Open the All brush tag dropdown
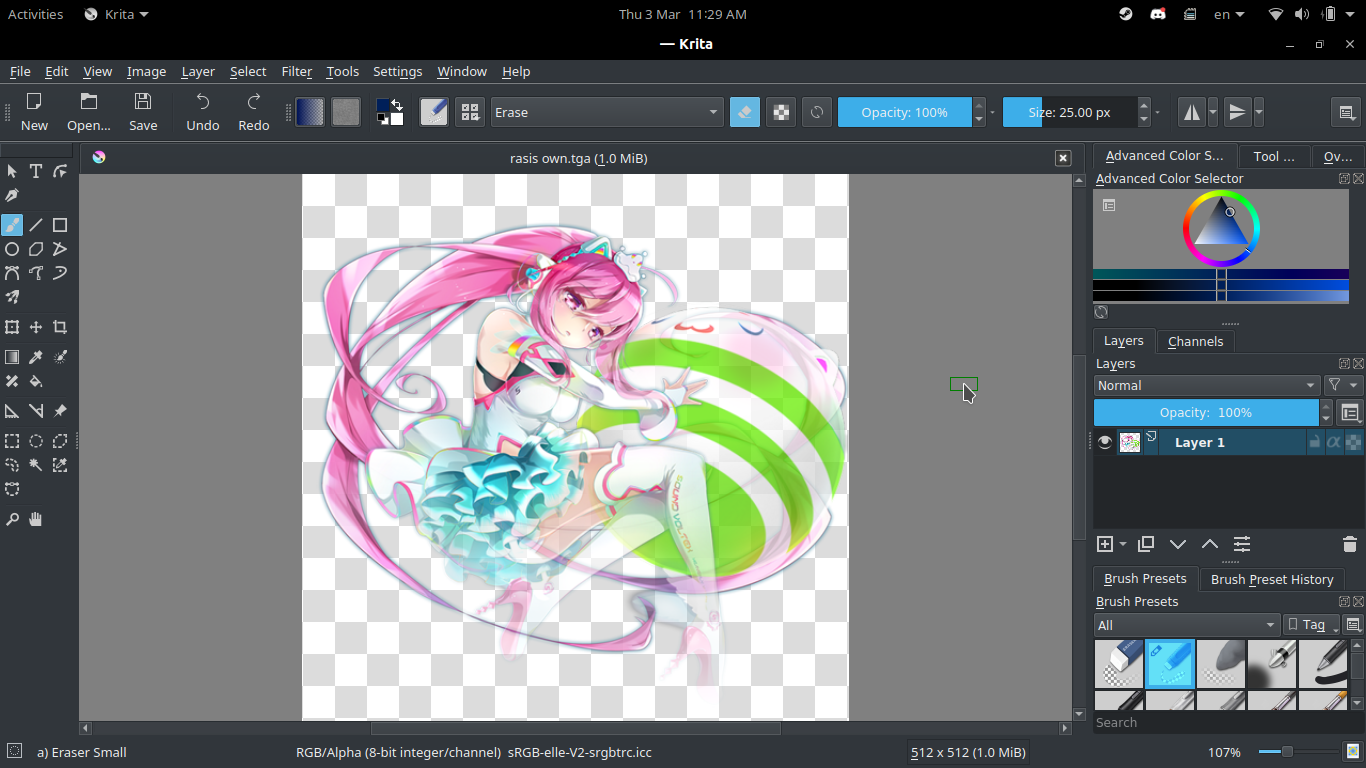1366x768 pixels. (x=1187, y=625)
